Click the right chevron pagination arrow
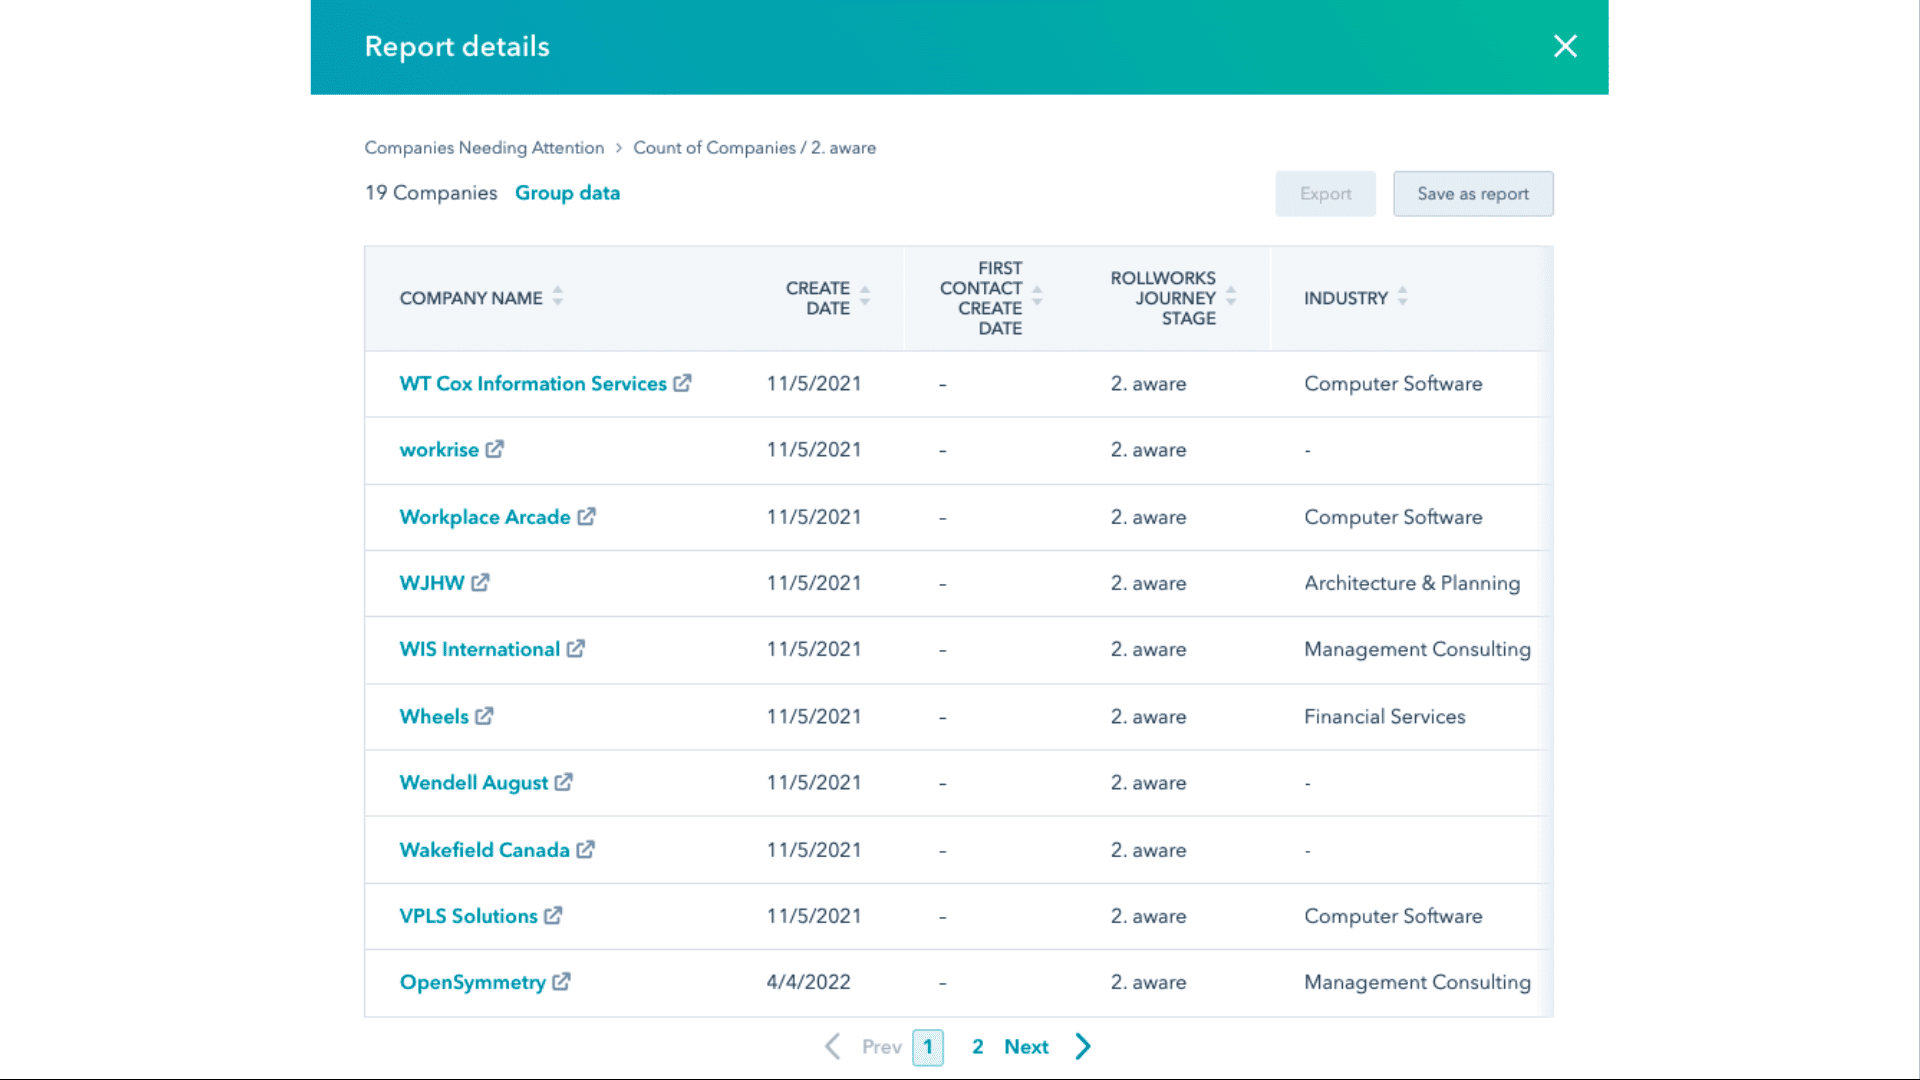The image size is (1920, 1080). point(1083,1046)
